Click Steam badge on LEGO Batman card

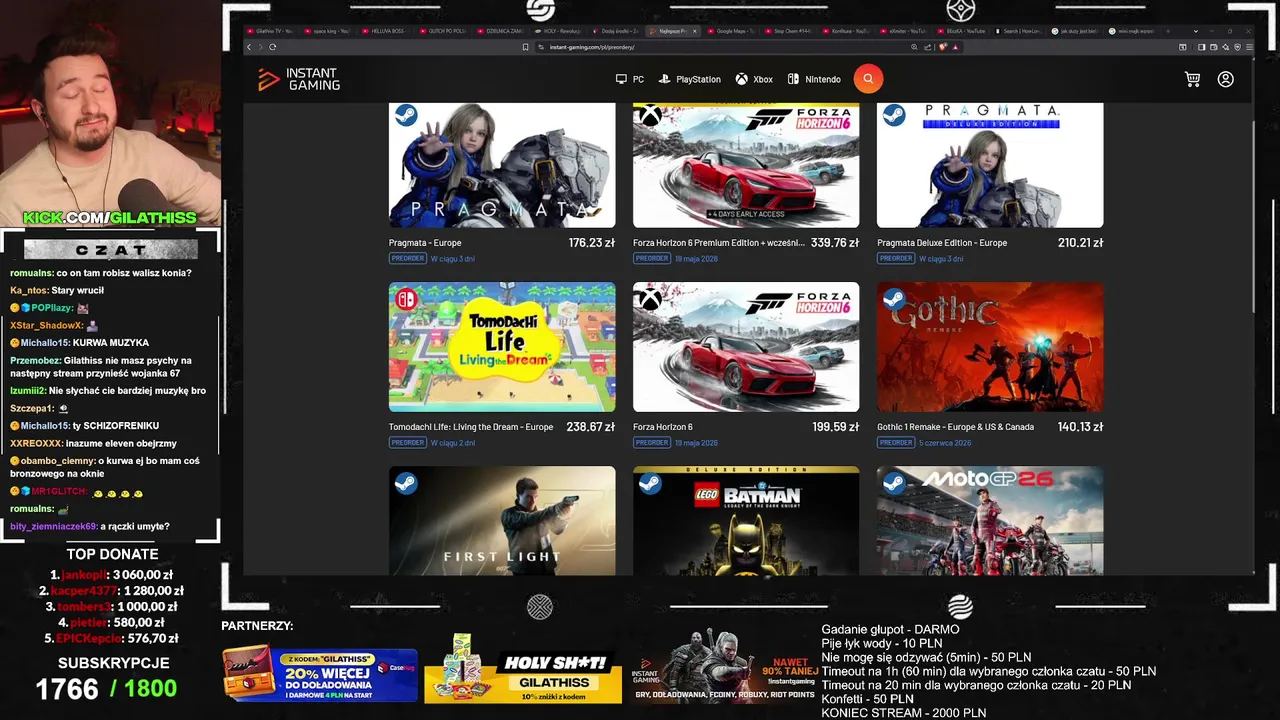pos(650,483)
